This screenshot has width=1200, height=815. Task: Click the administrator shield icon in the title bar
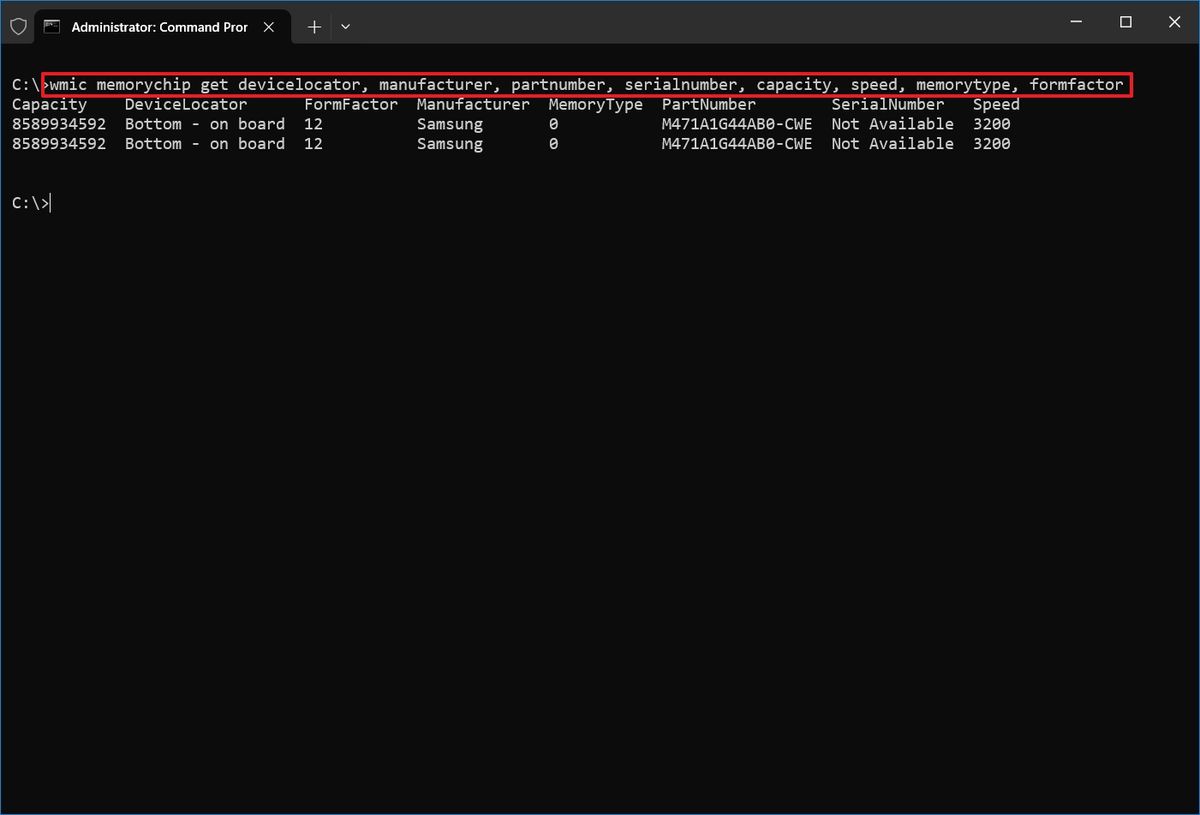18,25
